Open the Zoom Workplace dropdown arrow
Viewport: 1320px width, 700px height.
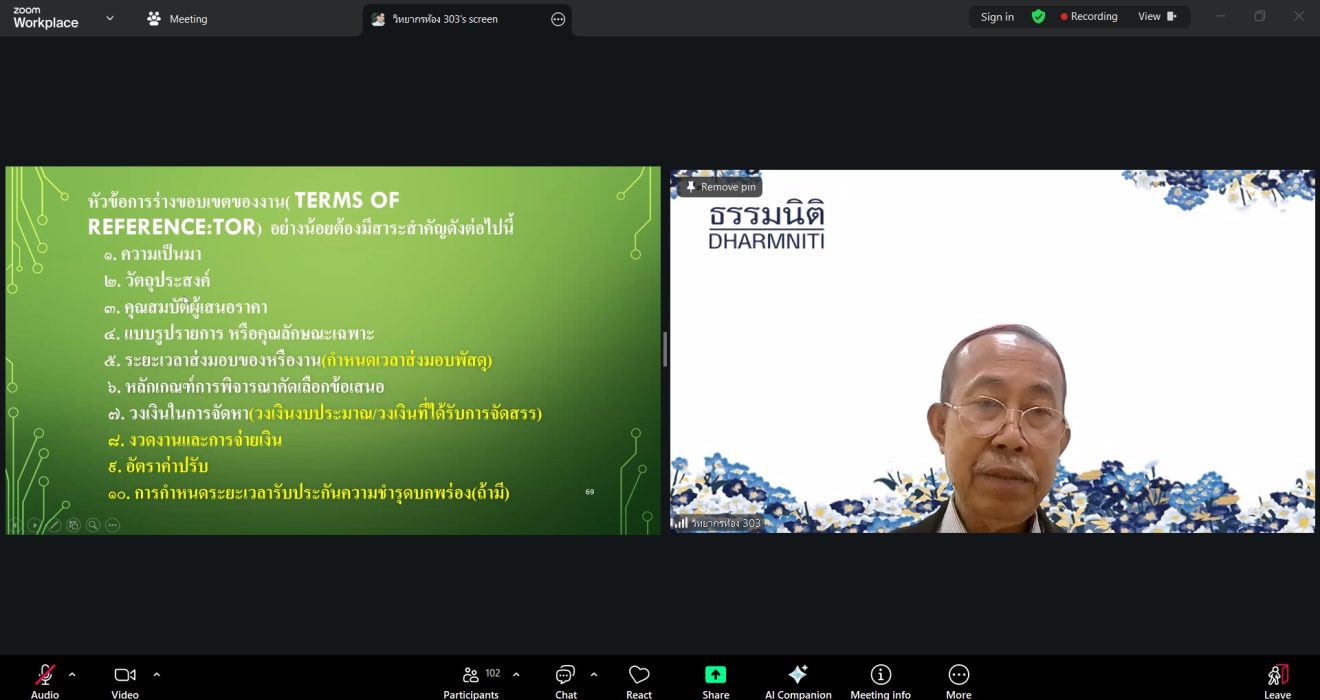pos(110,18)
